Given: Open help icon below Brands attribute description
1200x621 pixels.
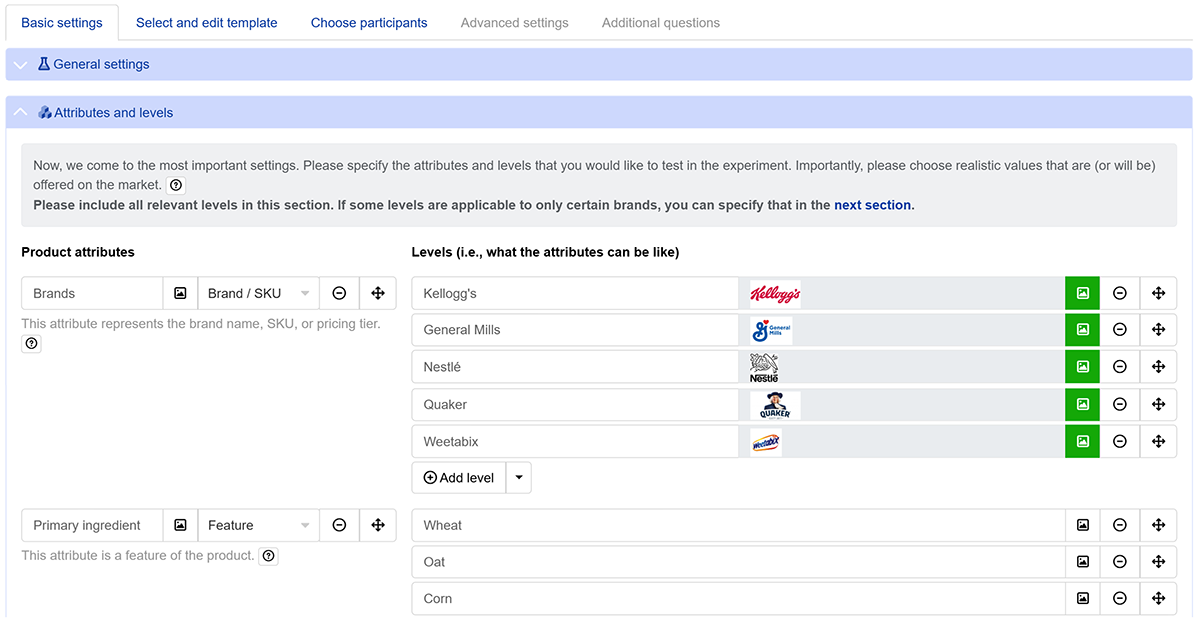Looking at the screenshot, I should pos(31,343).
